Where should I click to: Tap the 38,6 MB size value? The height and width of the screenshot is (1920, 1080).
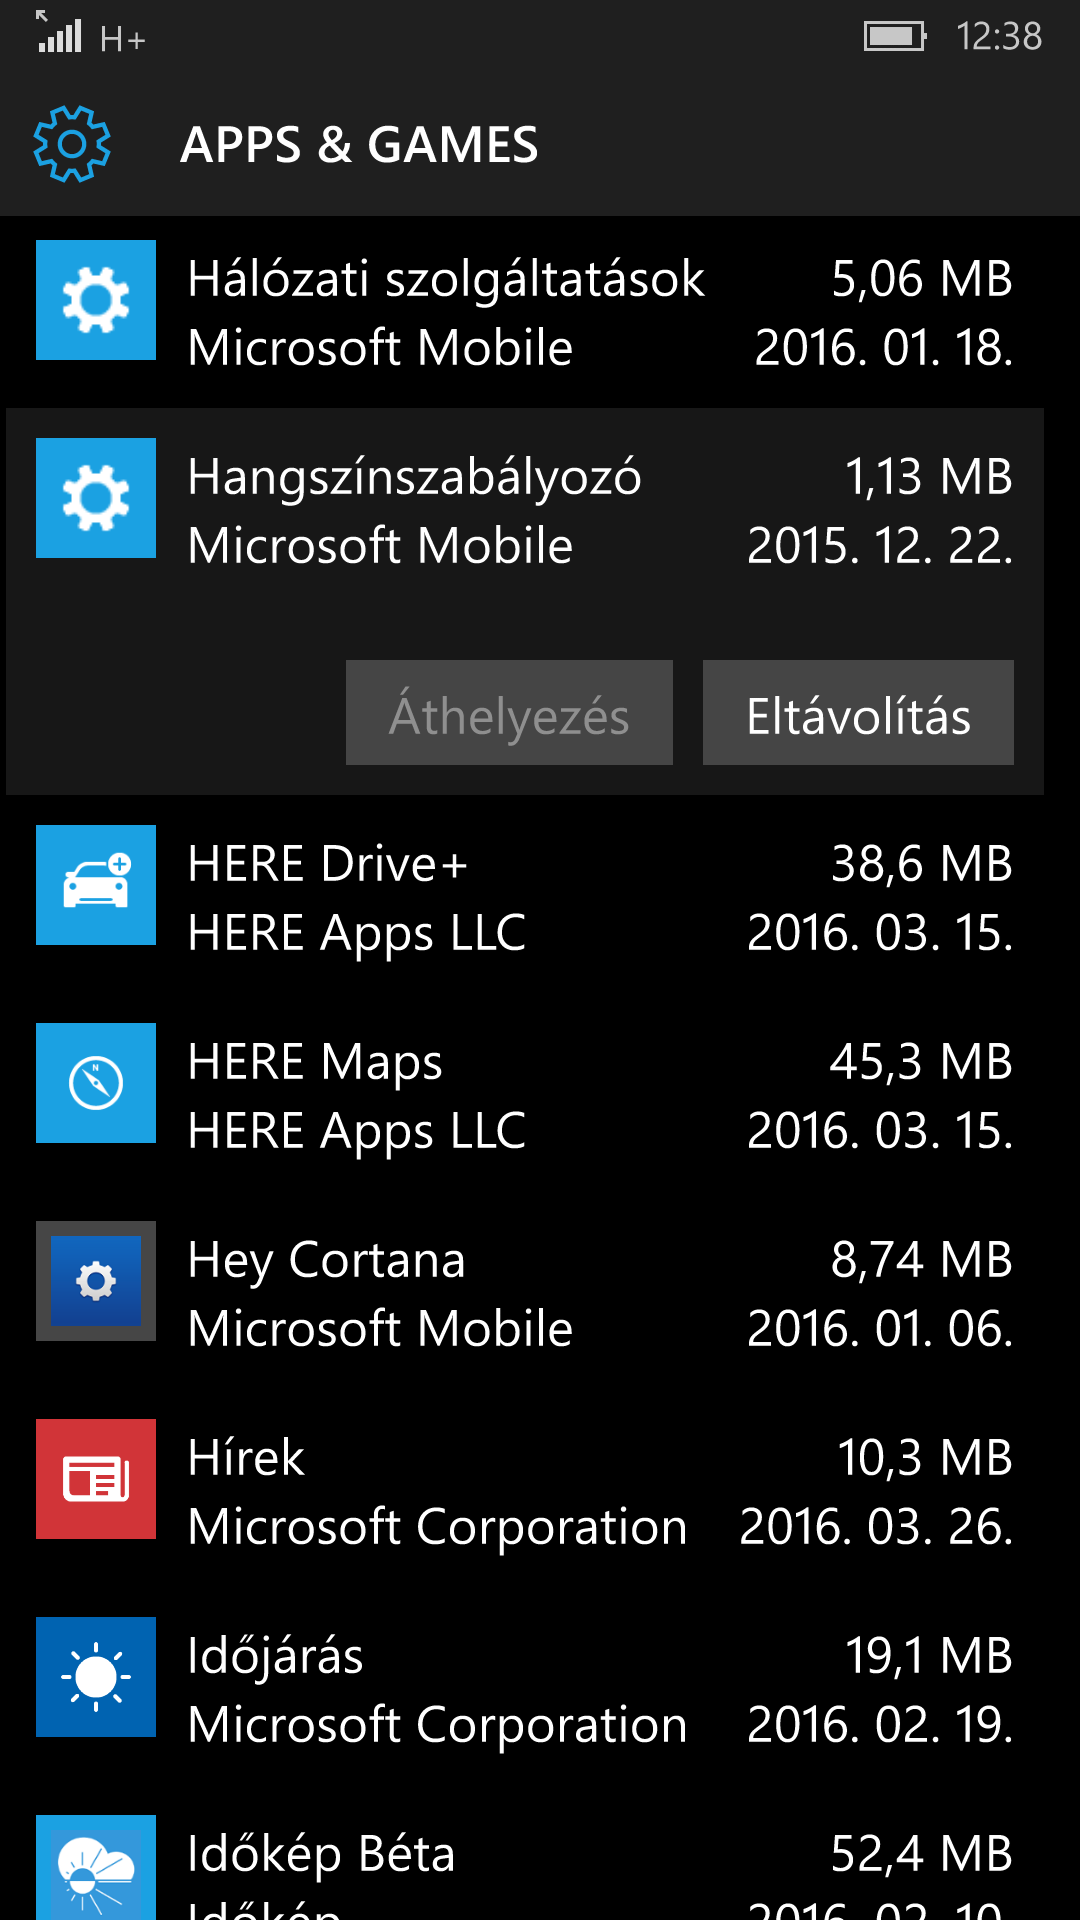(922, 864)
